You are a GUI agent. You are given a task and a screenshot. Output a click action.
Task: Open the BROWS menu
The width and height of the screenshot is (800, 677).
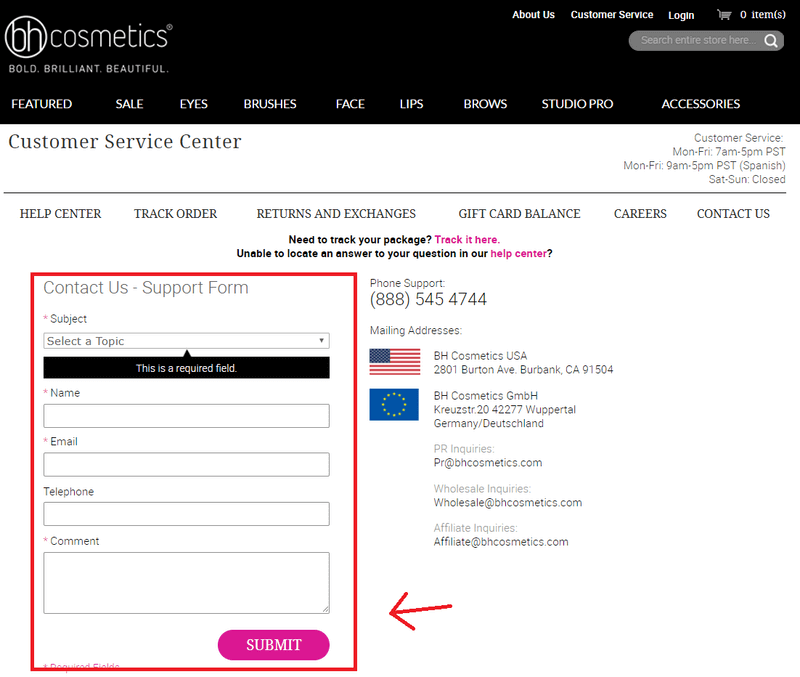pos(485,104)
